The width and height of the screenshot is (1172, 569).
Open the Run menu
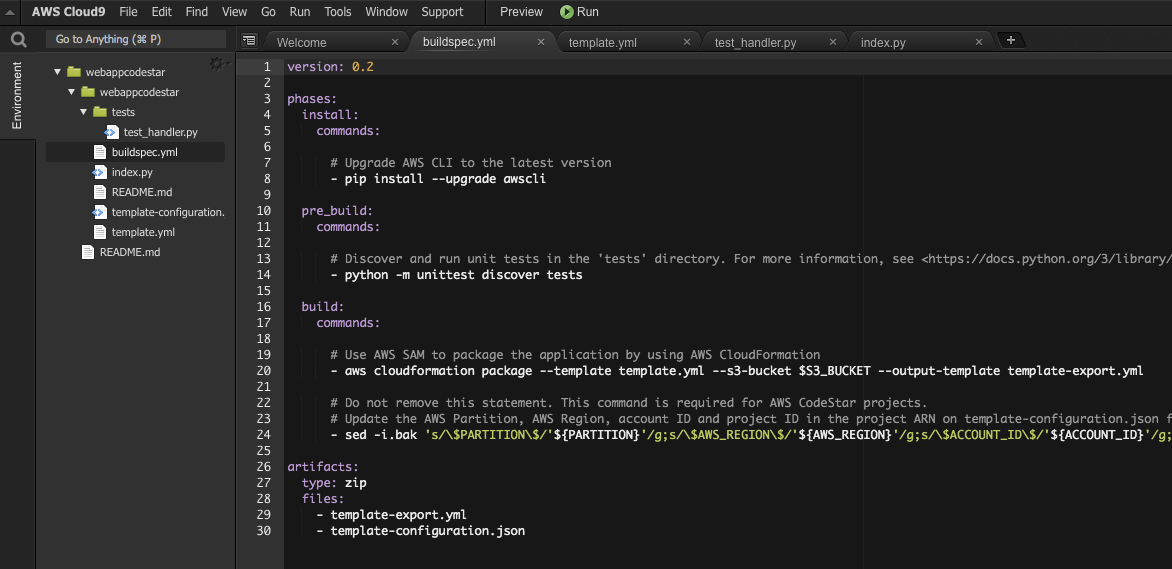(x=300, y=12)
